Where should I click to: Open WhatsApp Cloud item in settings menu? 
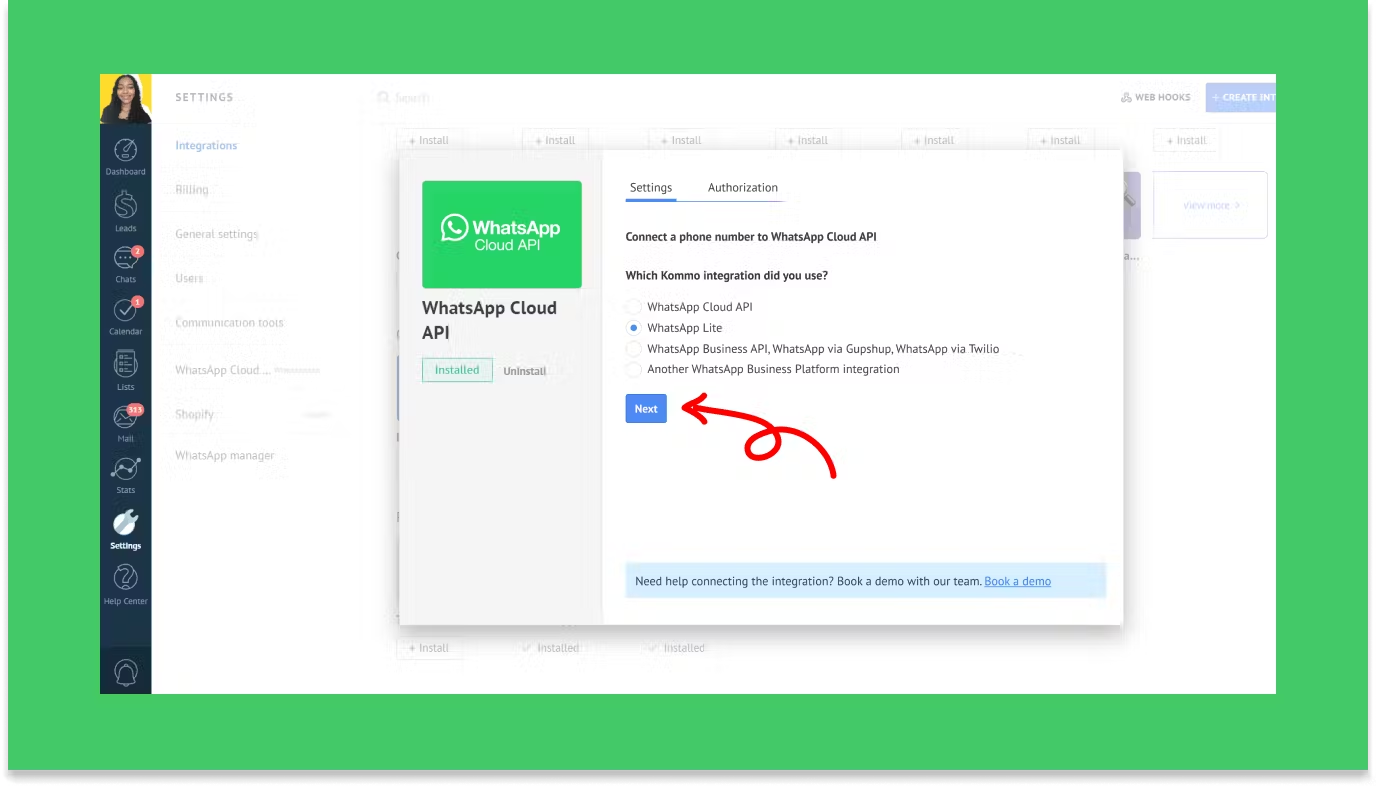[223, 370]
